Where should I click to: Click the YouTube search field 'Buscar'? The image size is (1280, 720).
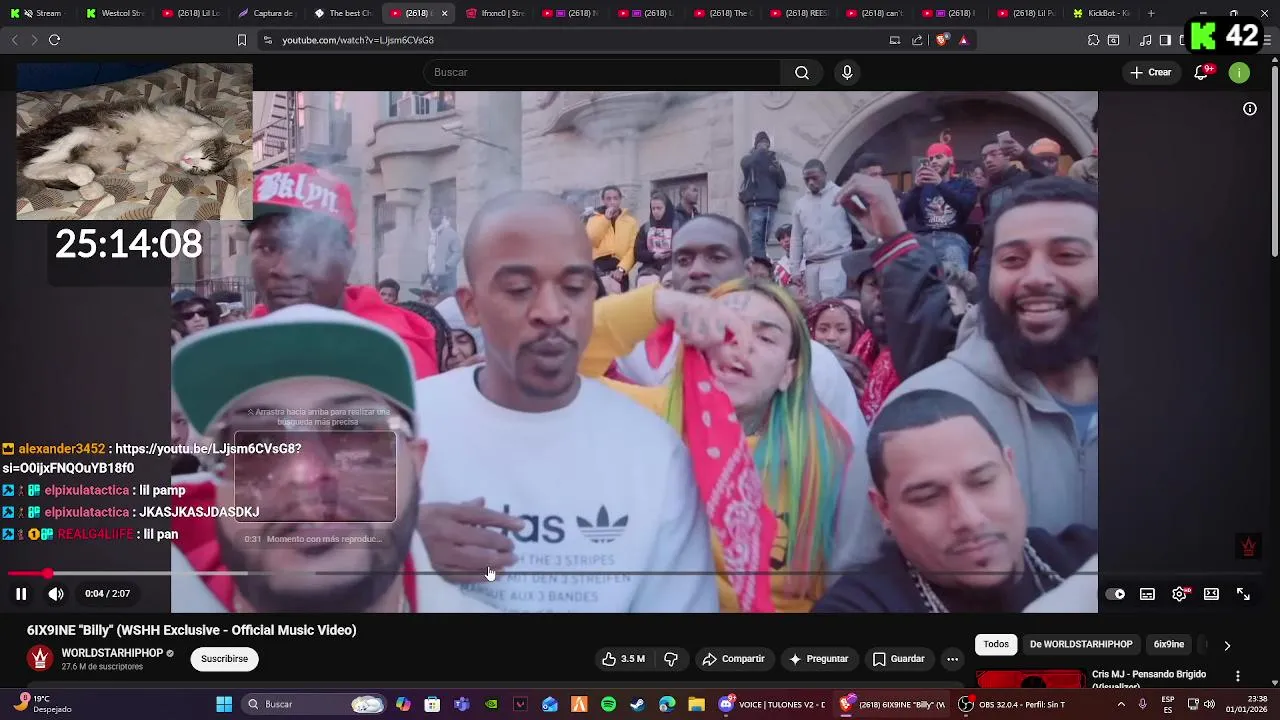(602, 72)
